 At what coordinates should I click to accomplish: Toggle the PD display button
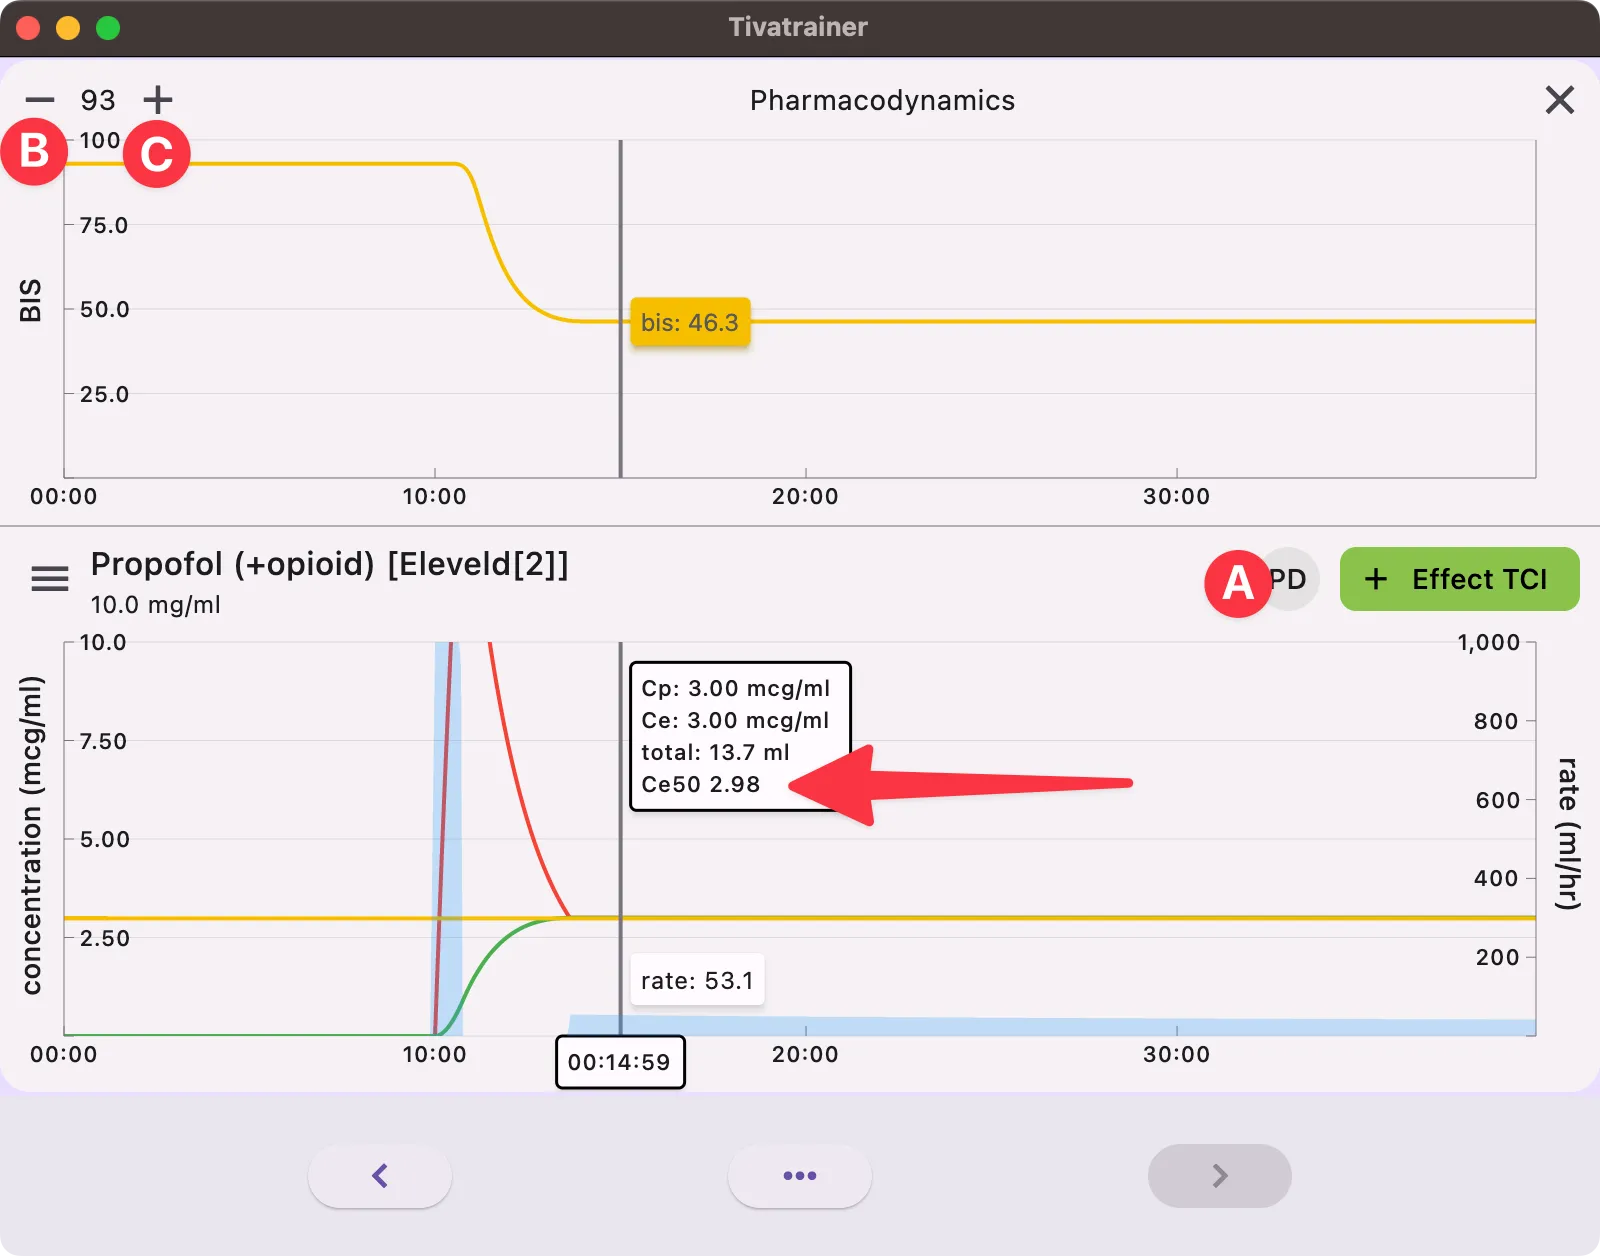(x=1291, y=579)
